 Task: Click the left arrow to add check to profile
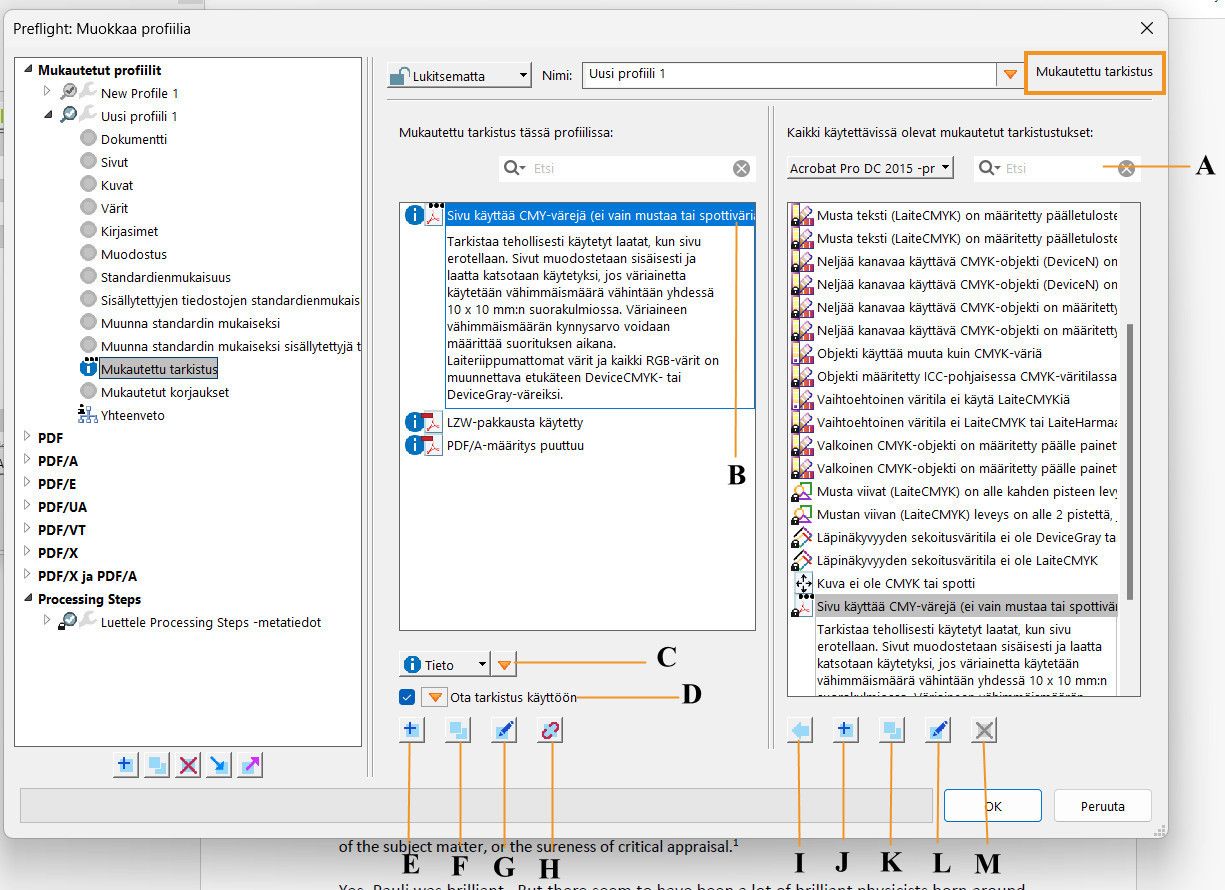coord(799,731)
